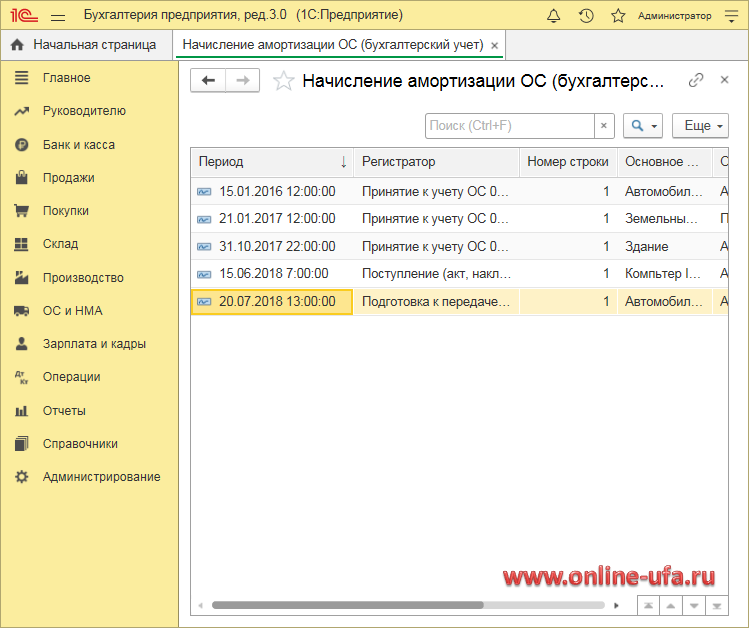Click the forward navigation arrow

(x=242, y=81)
